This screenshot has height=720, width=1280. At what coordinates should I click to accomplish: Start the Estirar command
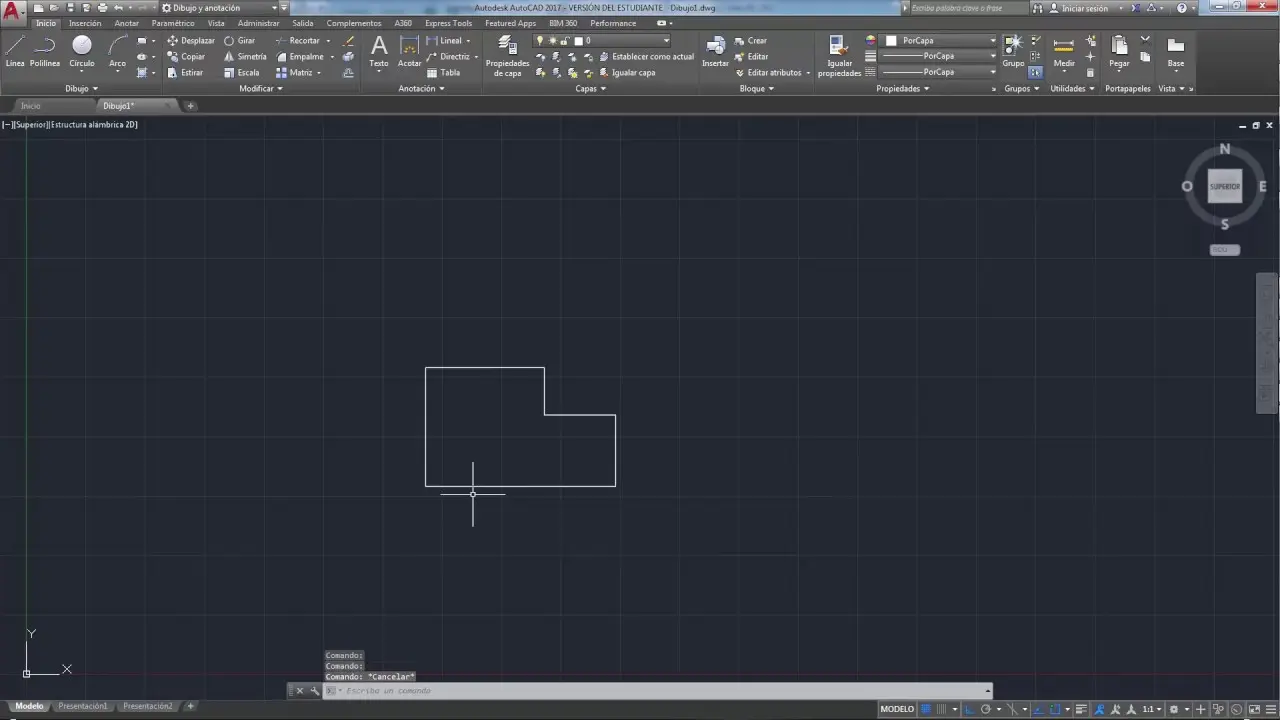[x=186, y=73]
